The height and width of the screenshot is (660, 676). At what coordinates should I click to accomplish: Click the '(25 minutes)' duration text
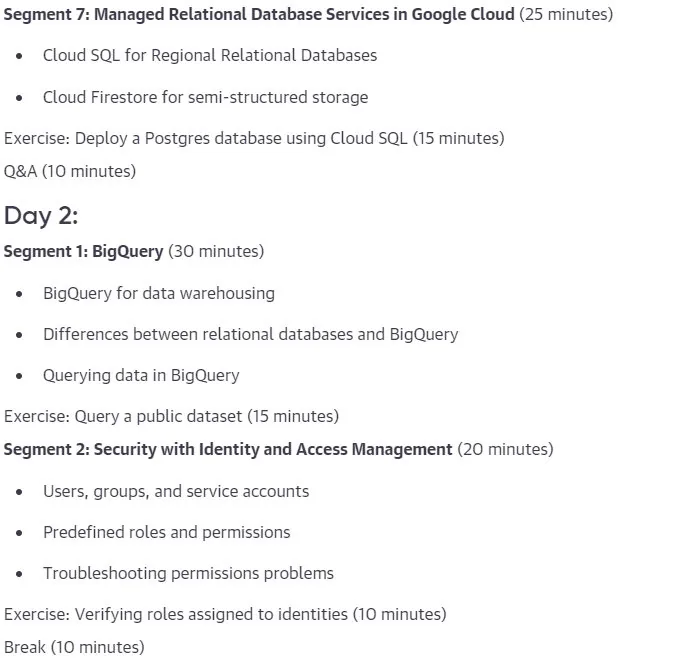(566, 15)
